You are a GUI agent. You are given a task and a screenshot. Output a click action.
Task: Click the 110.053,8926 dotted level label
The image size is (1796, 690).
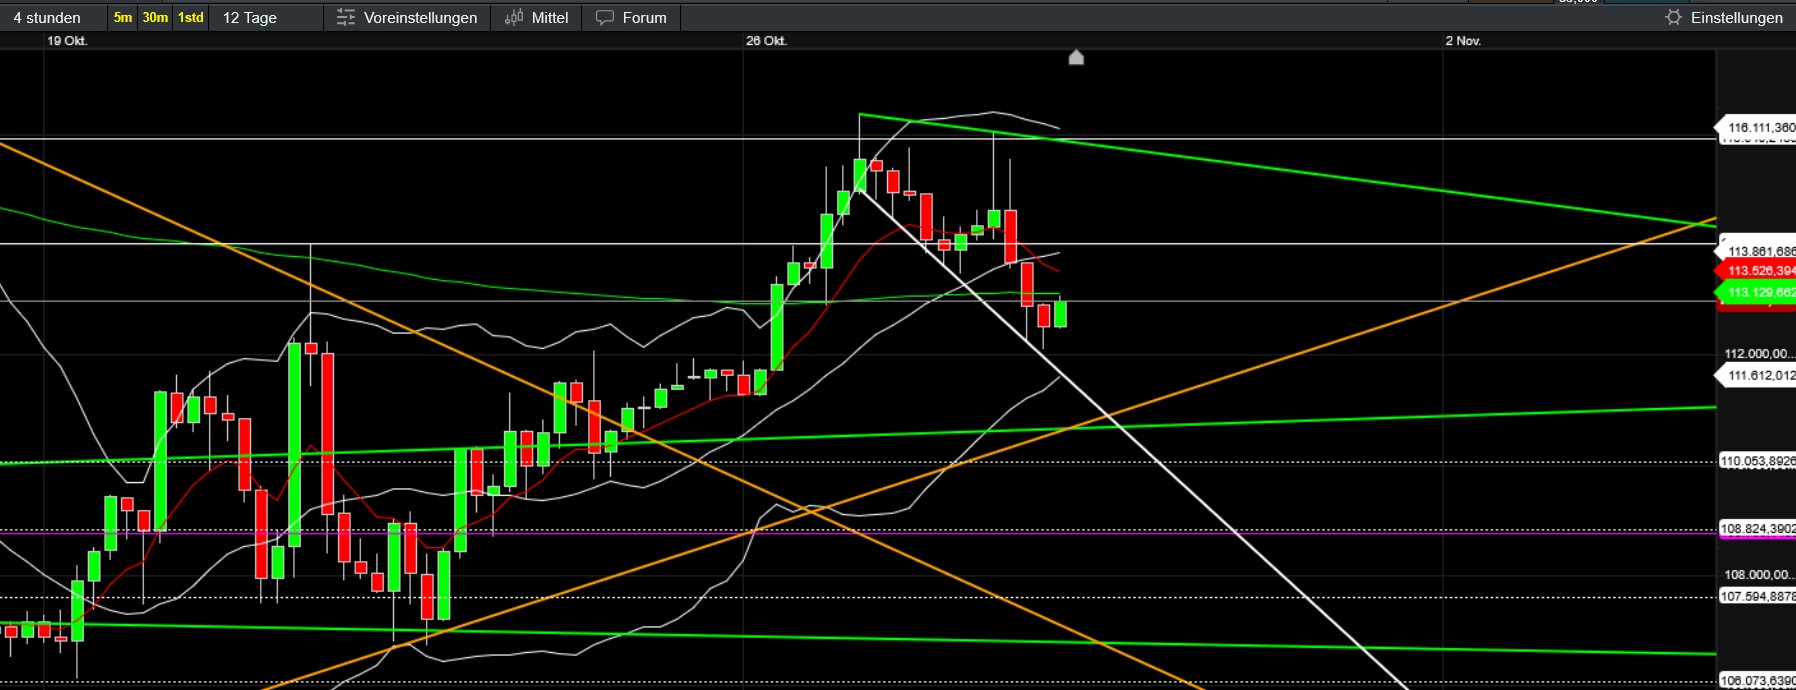click(x=1757, y=461)
